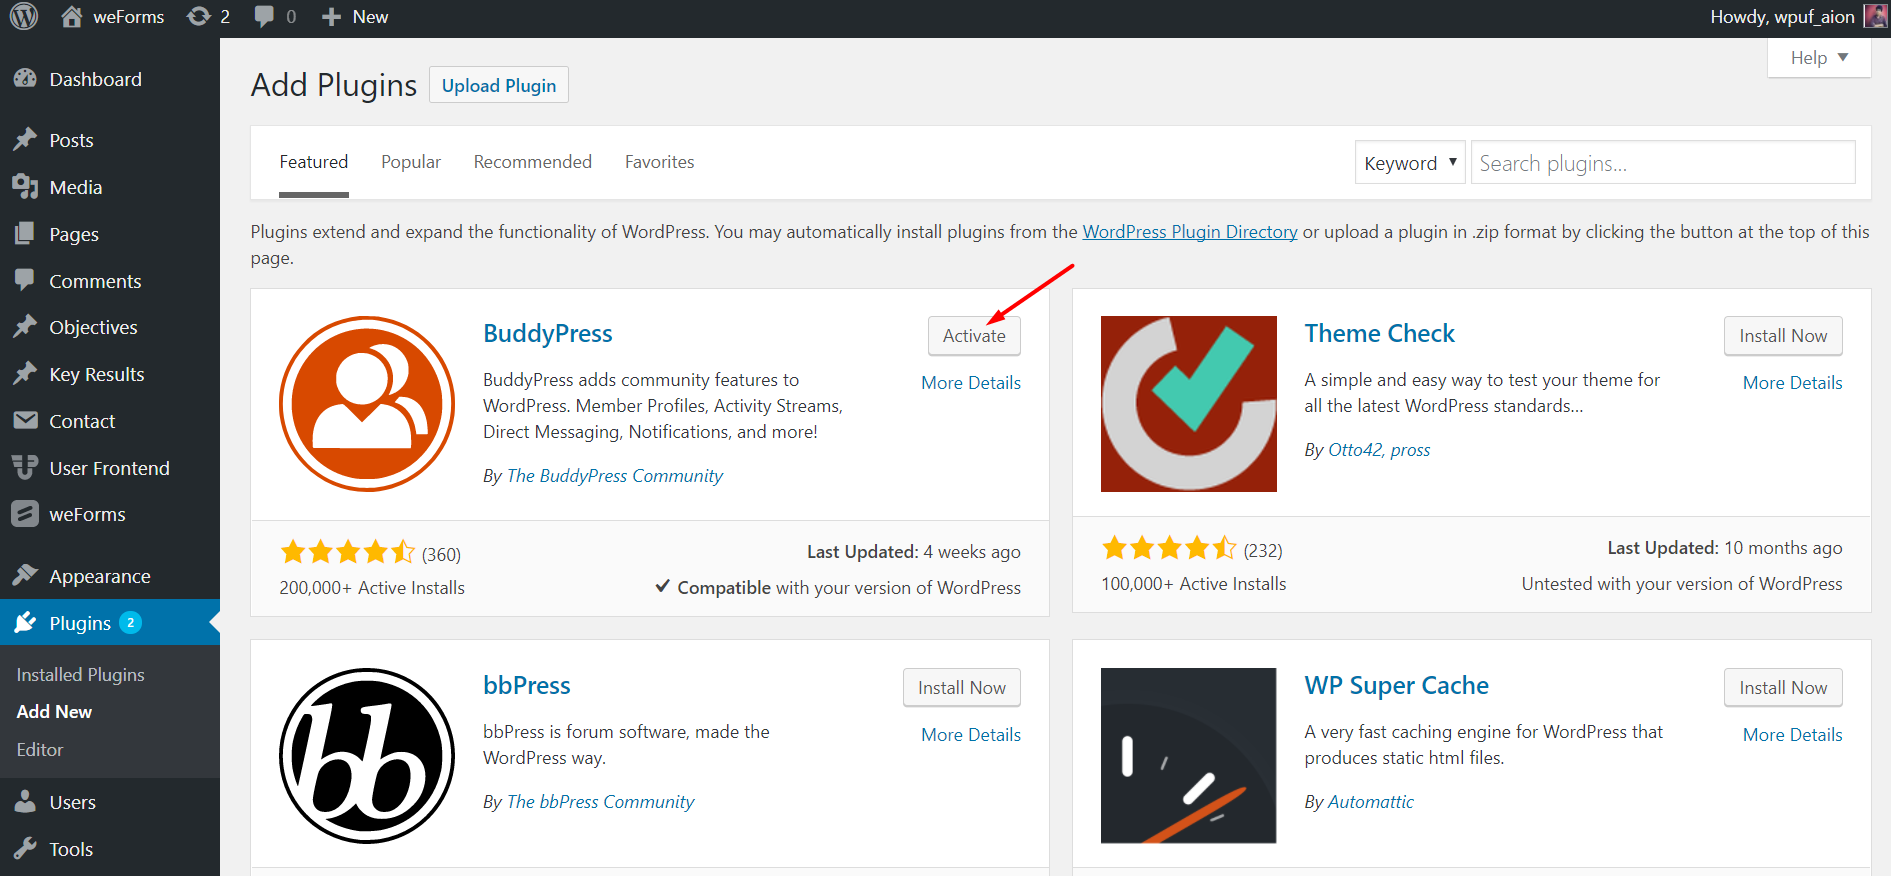This screenshot has height=876, width=1891.
Task: Click the Search plugins input field
Action: [1662, 163]
